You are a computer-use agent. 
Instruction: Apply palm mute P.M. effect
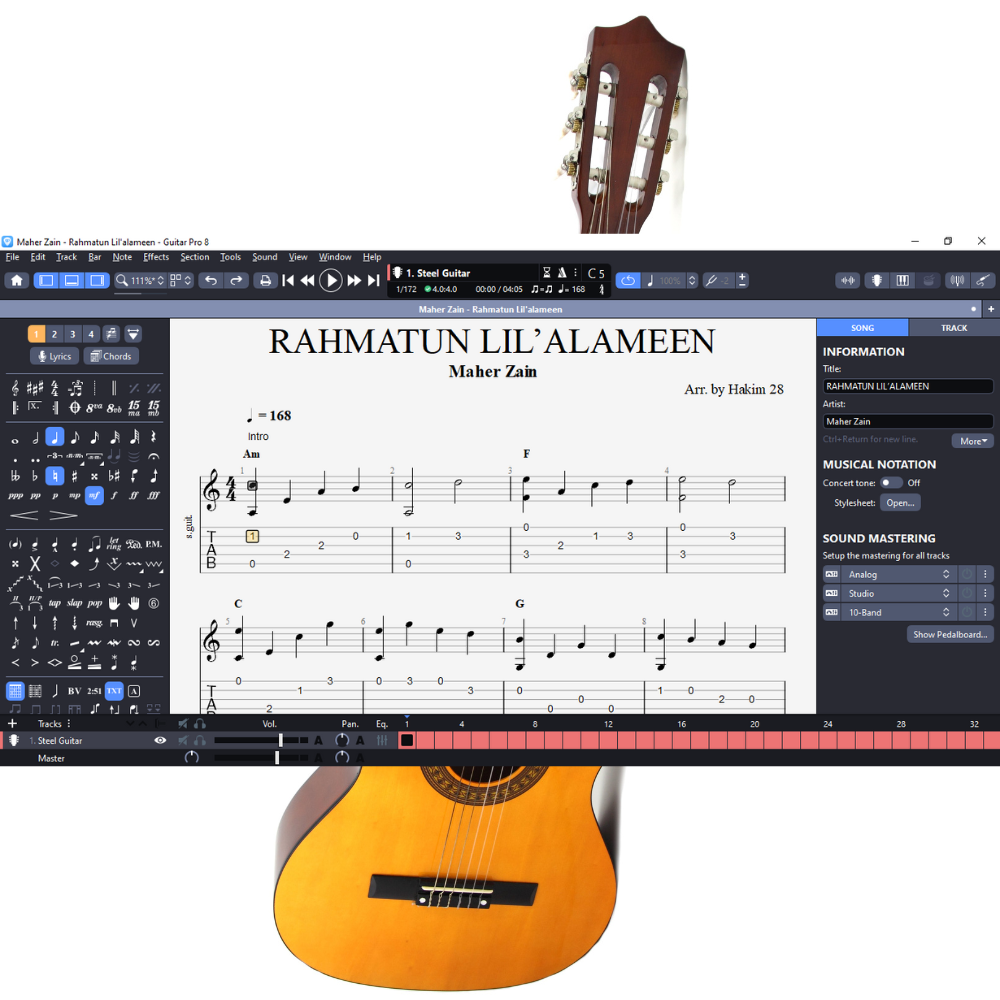point(154,545)
